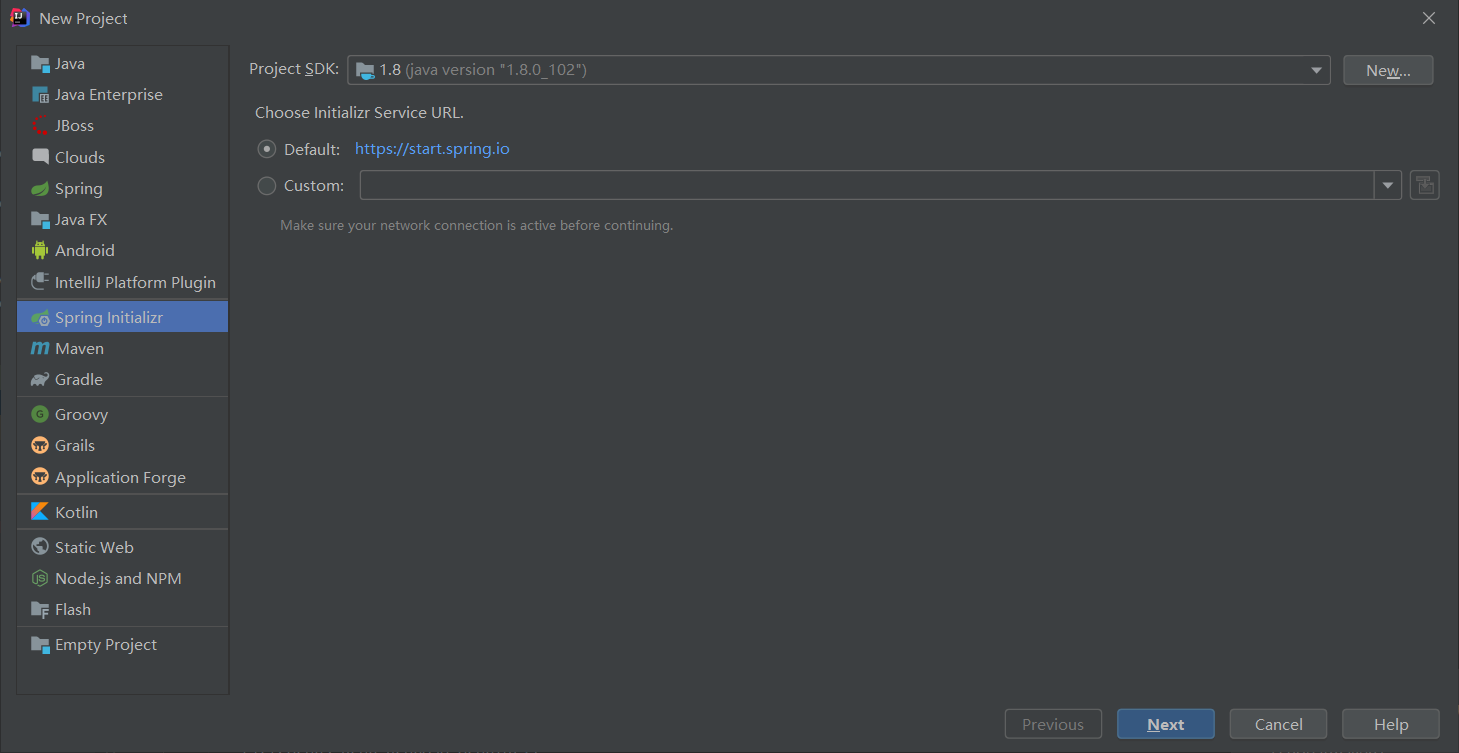Screen dimensions: 1459x753
Task: Pick the Node.js and NPM icon
Action: (x=40, y=579)
